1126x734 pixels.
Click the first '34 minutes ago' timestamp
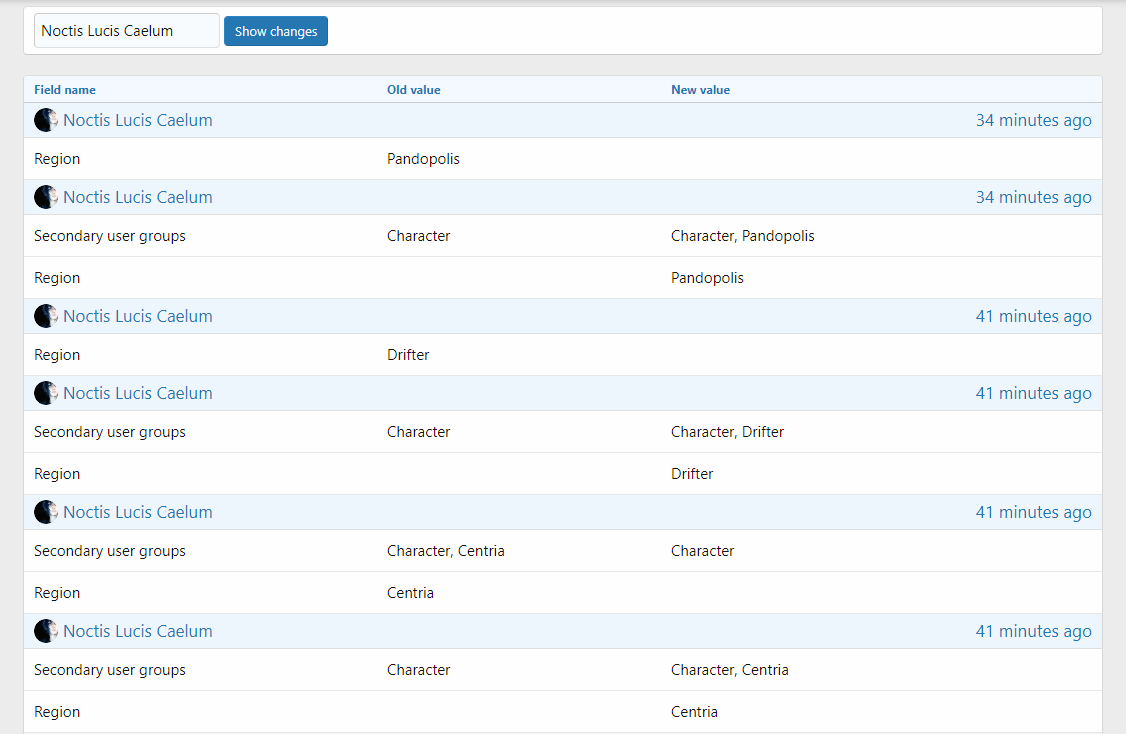click(x=1033, y=120)
